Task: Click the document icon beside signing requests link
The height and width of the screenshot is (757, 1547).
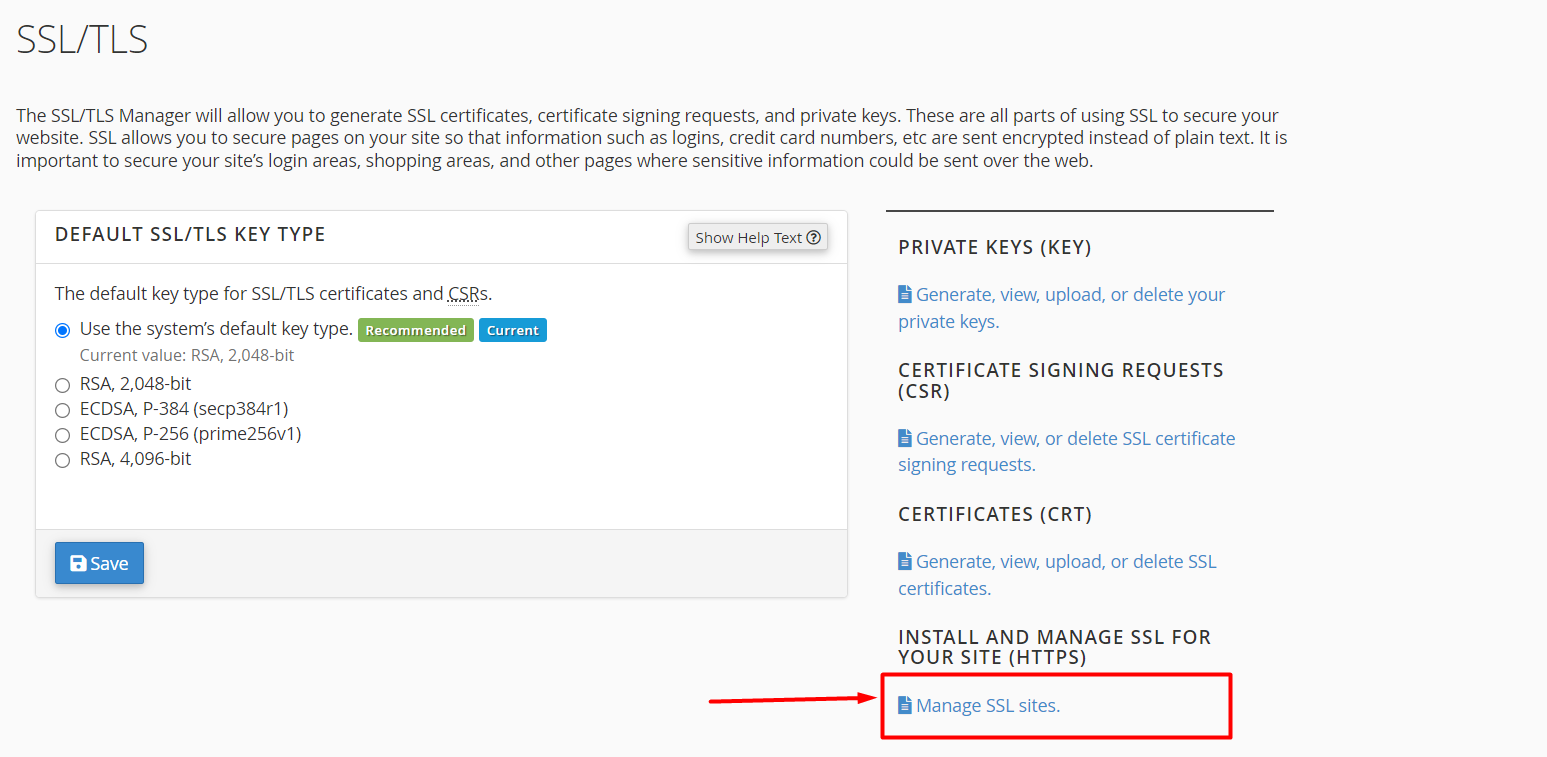Action: 905,438
